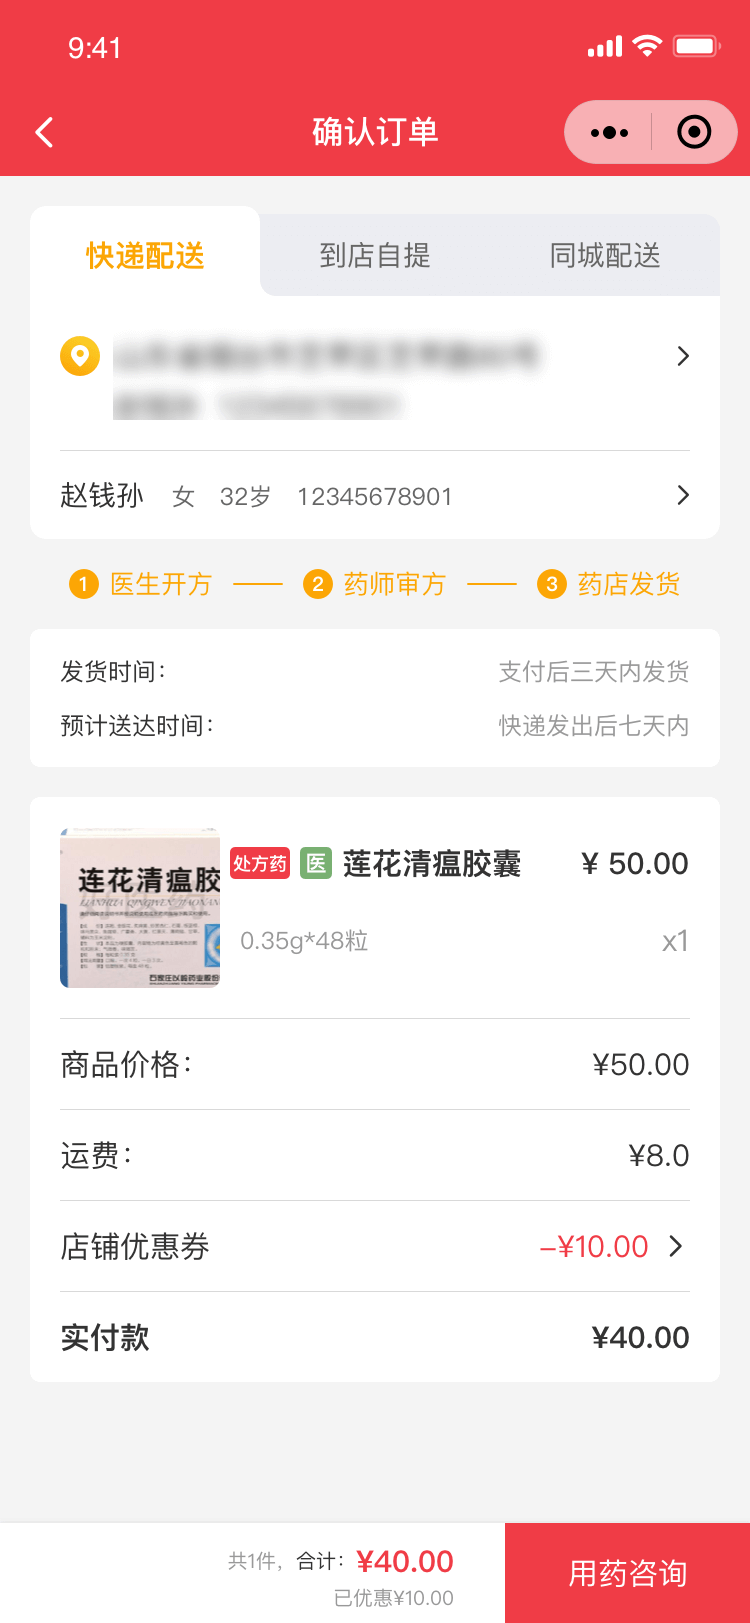Viewport: 750px width, 1623px height.
Task: Tap the -¥10.00 coupon discount amount
Action: [x=594, y=1246]
